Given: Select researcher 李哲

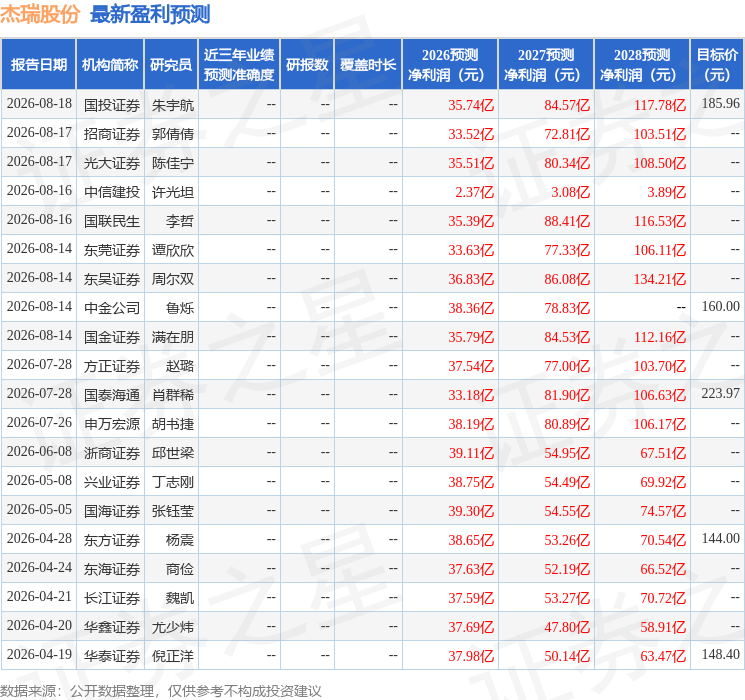Looking at the screenshot, I should (180, 221).
